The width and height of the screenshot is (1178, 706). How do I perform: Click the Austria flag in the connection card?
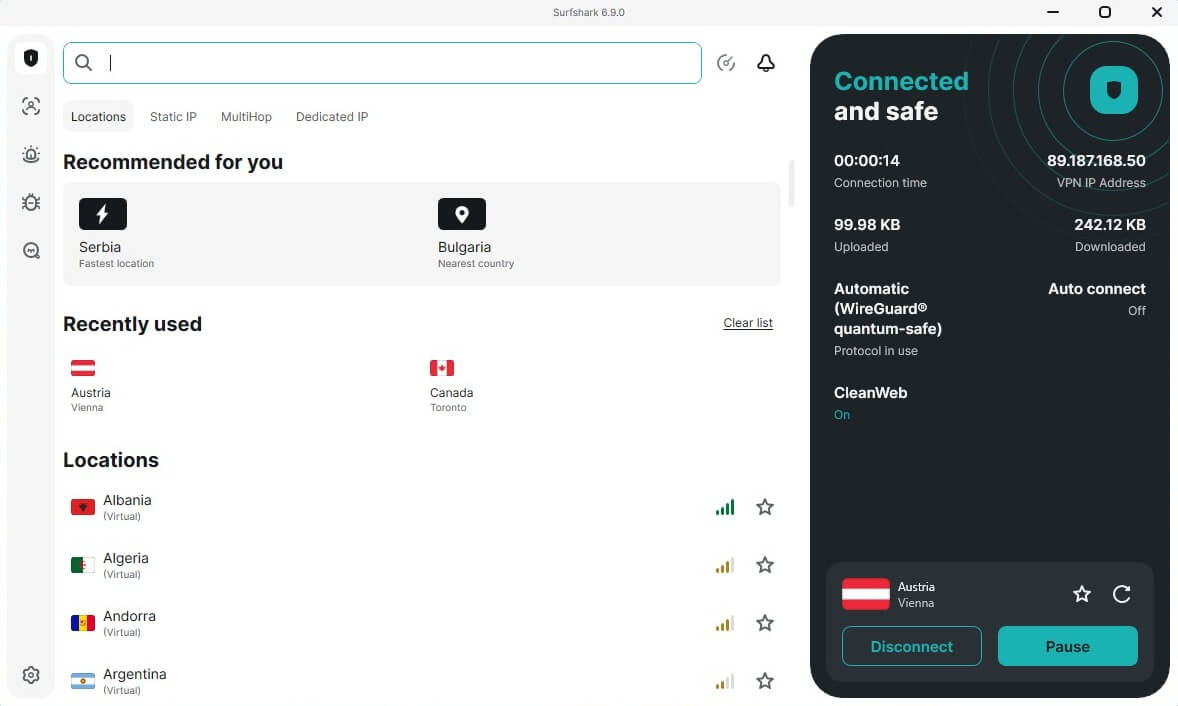865,594
